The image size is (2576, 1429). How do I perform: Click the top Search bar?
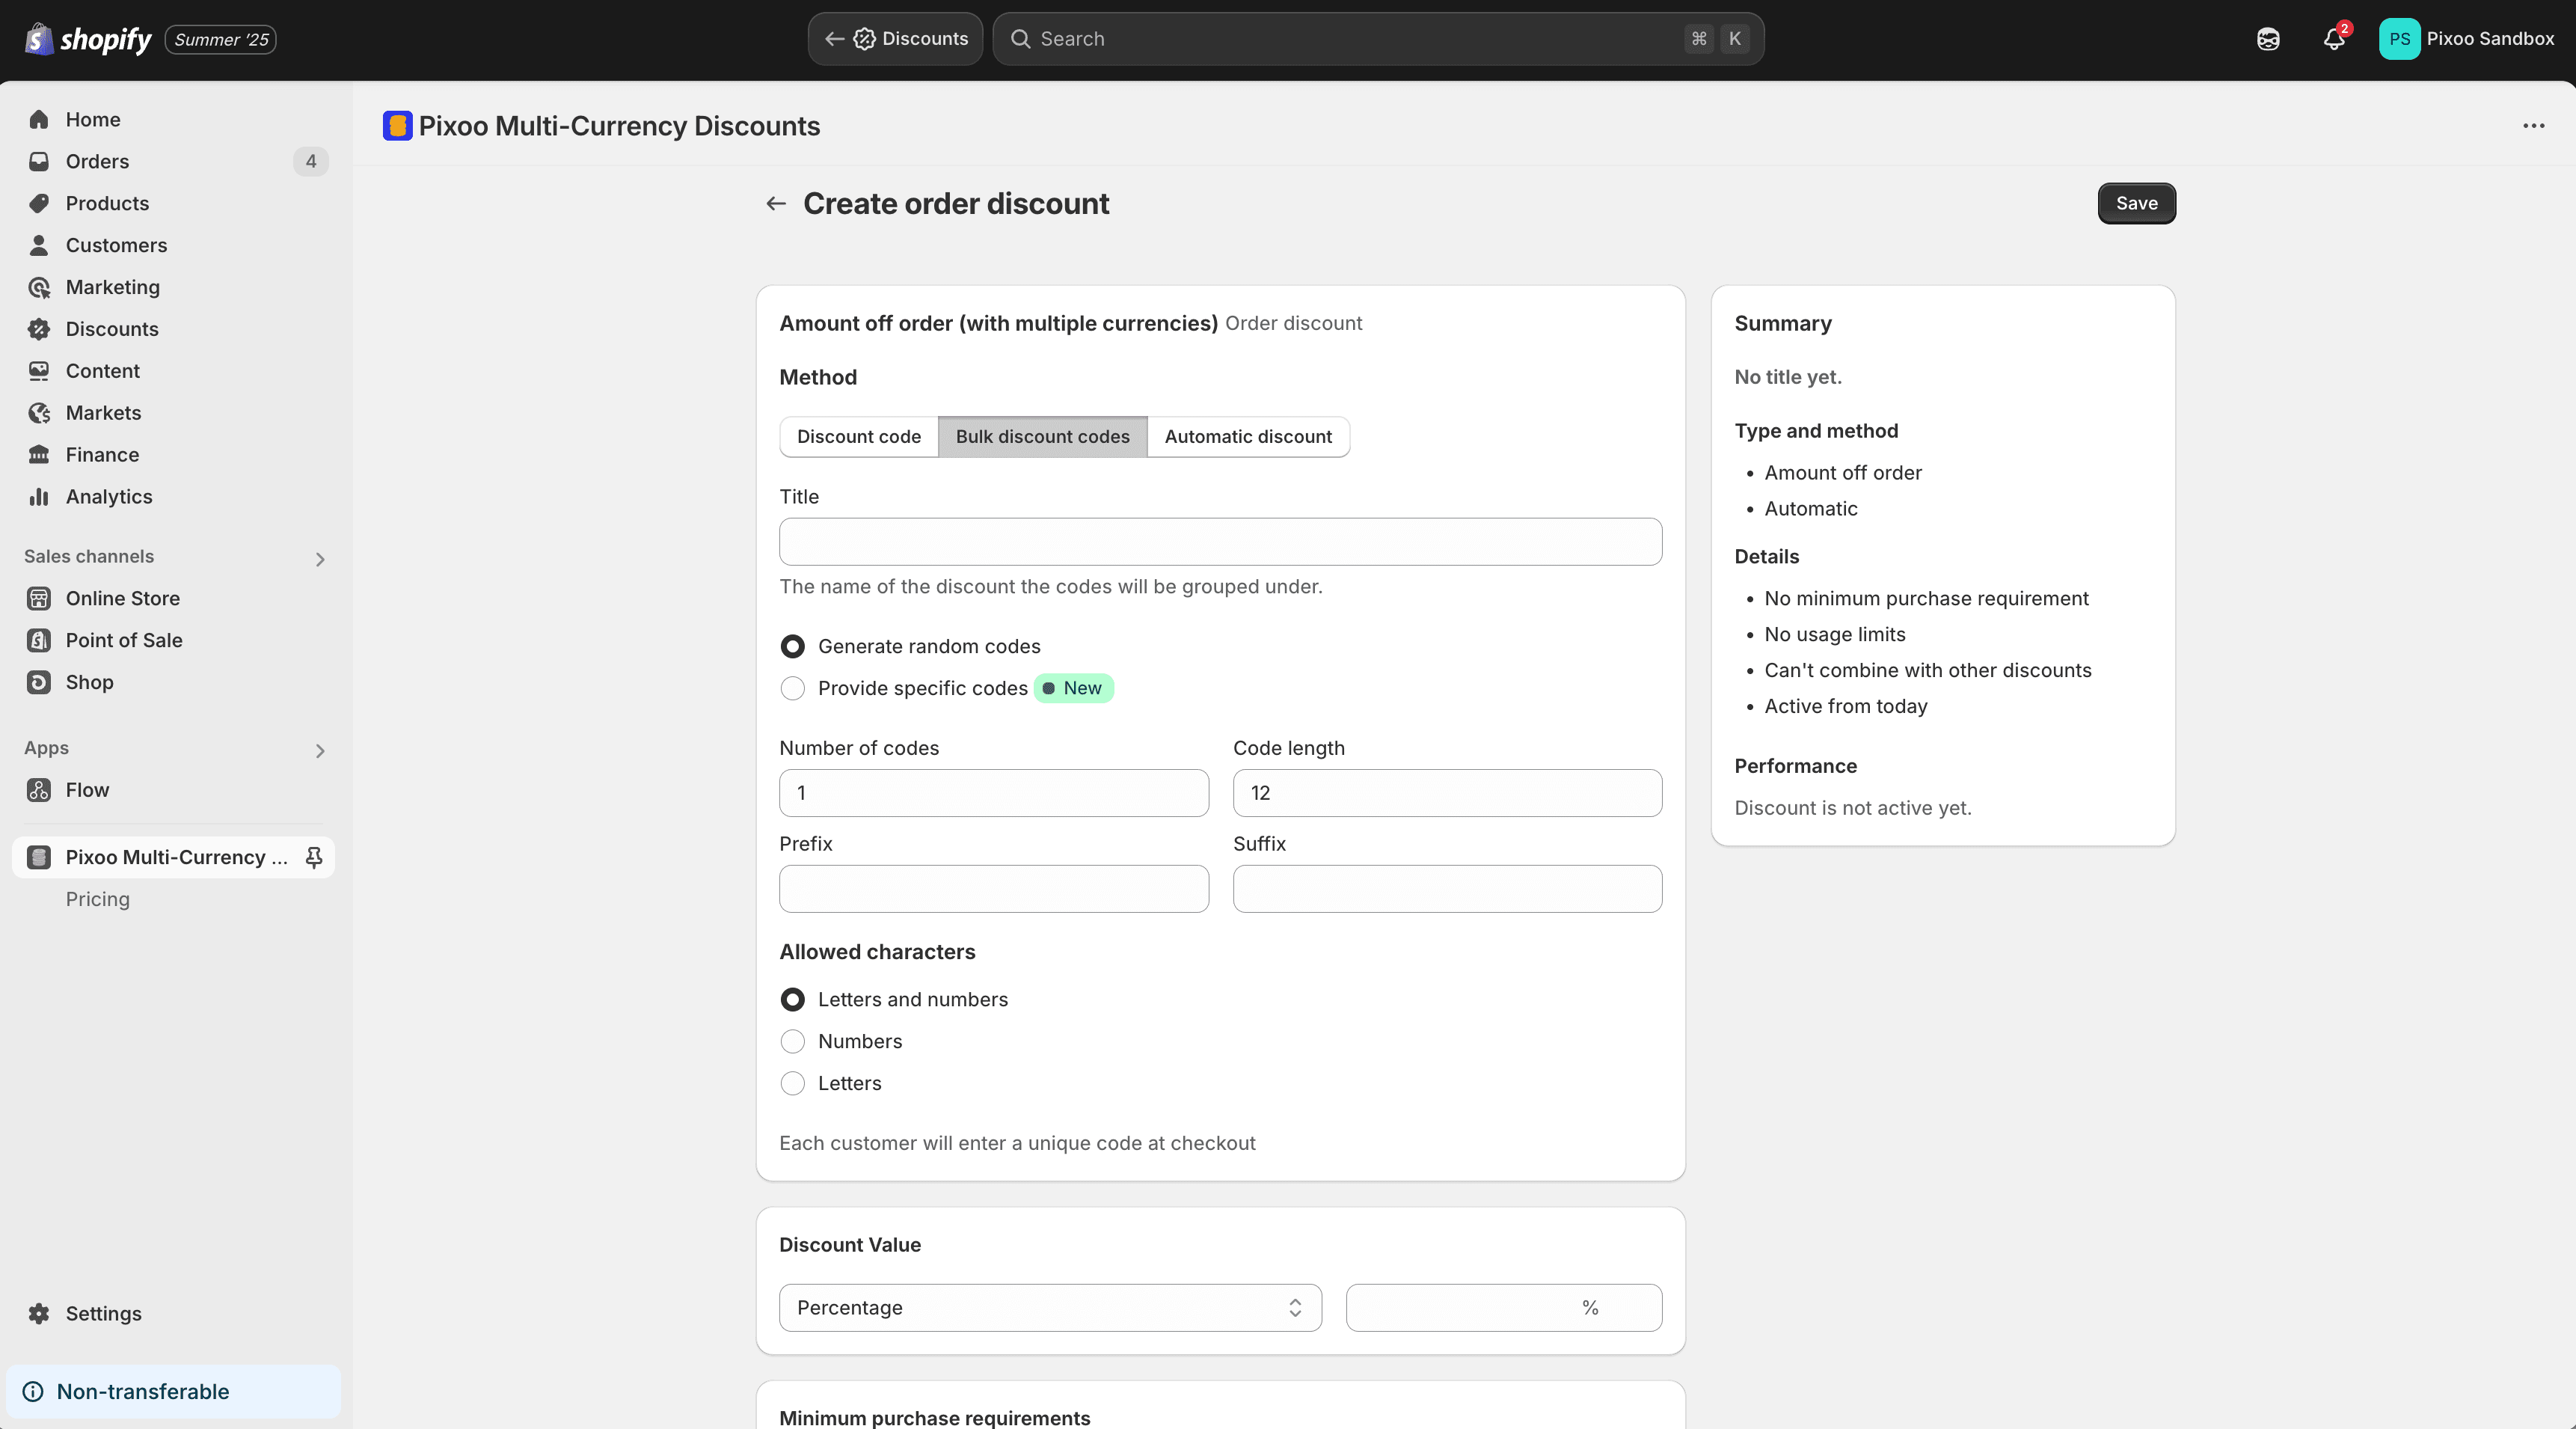coord(1378,39)
